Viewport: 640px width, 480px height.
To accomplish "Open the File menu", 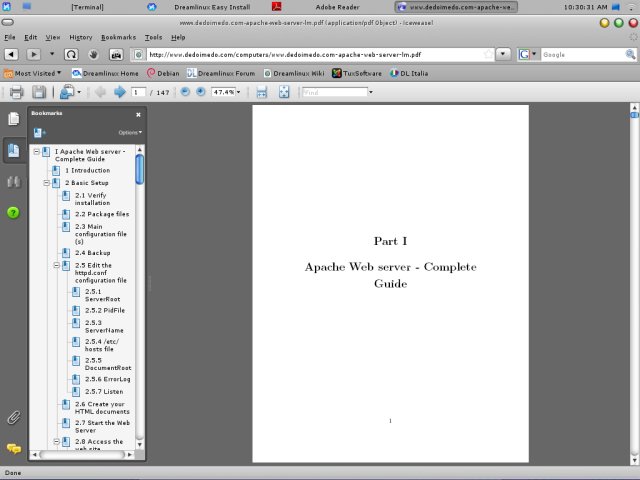I will pos(10,37).
